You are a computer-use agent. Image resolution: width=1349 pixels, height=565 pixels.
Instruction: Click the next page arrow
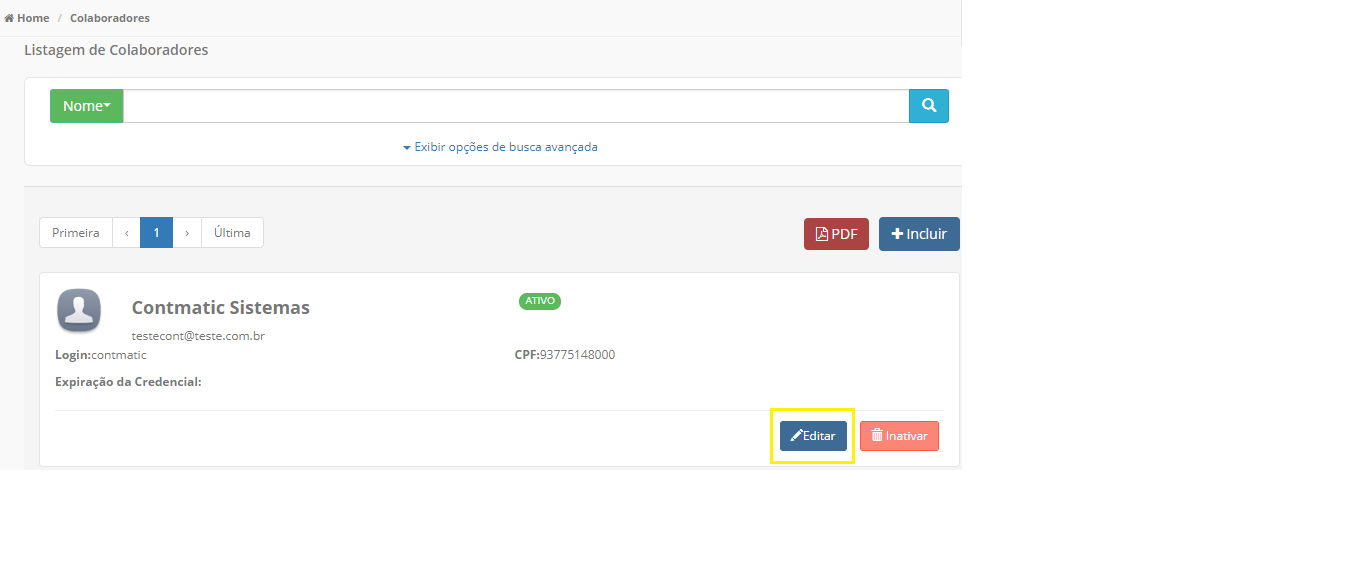click(187, 233)
